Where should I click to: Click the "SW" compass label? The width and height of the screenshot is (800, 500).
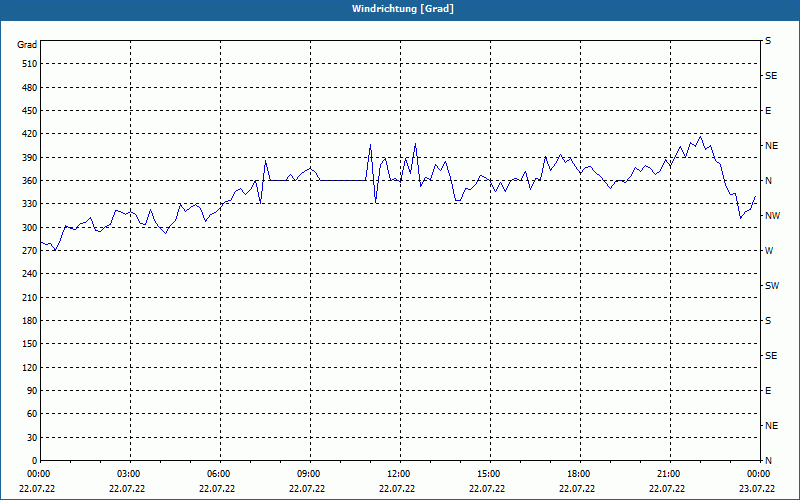[x=772, y=286]
